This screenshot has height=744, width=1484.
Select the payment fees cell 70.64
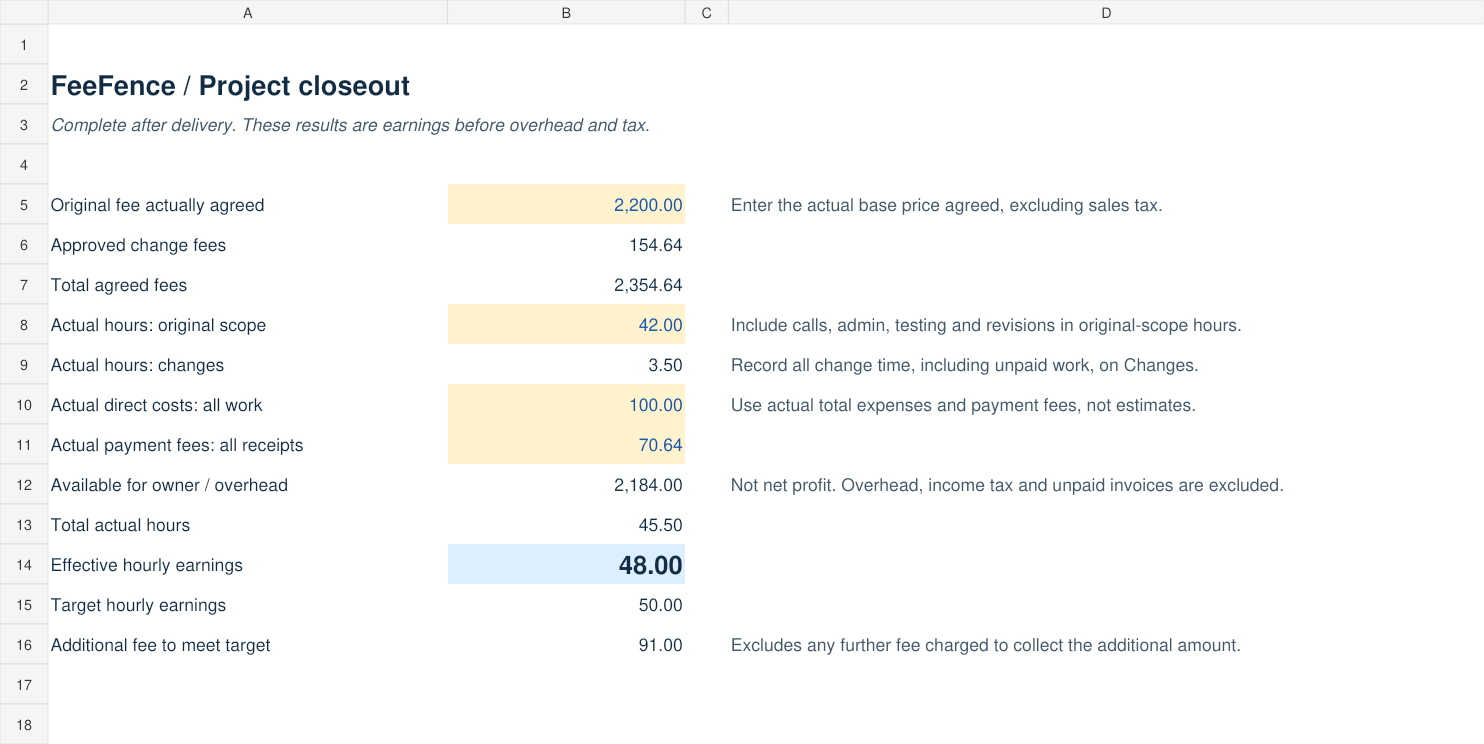[566, 444]
